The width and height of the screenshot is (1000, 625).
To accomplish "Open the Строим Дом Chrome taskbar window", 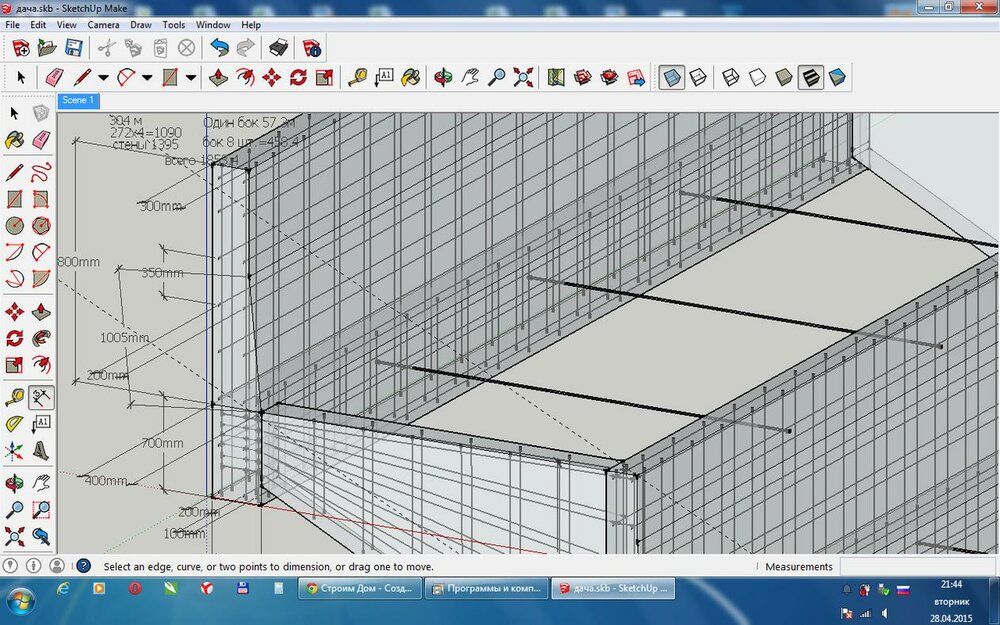I will point(360,590).
